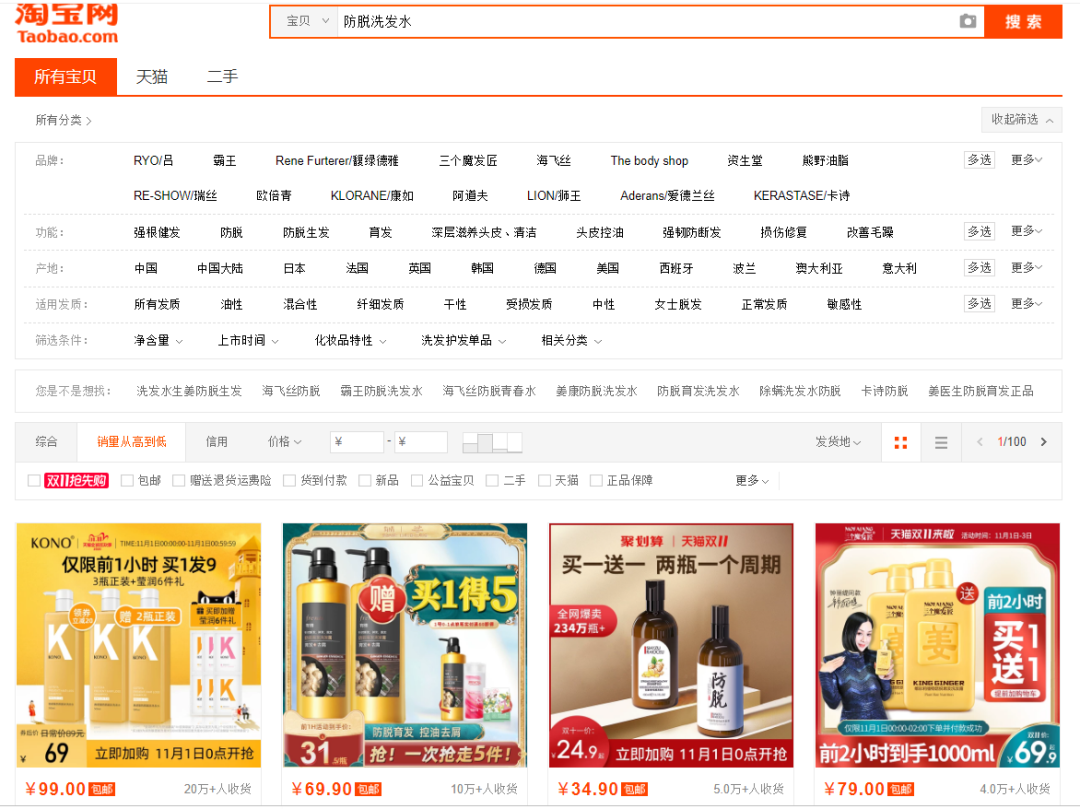Tick the 正品保障 checkbox
Screen dimensions: 1080x809
tap(597, 481)
